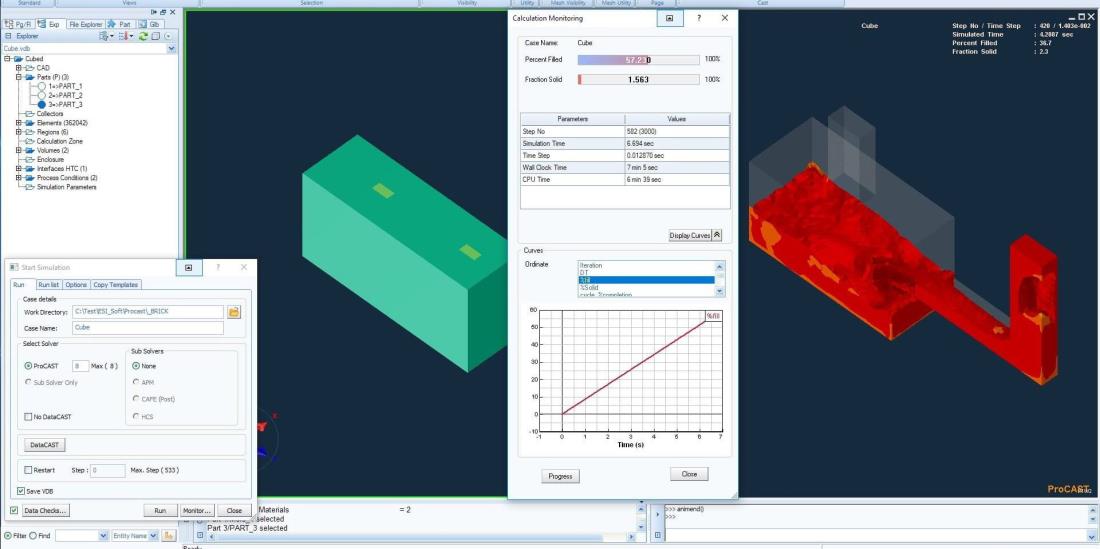This screenshot has height=549, width=1100.
Task: Expand the Interfaces HTC (1) node
Action: (x=19, y=168)
